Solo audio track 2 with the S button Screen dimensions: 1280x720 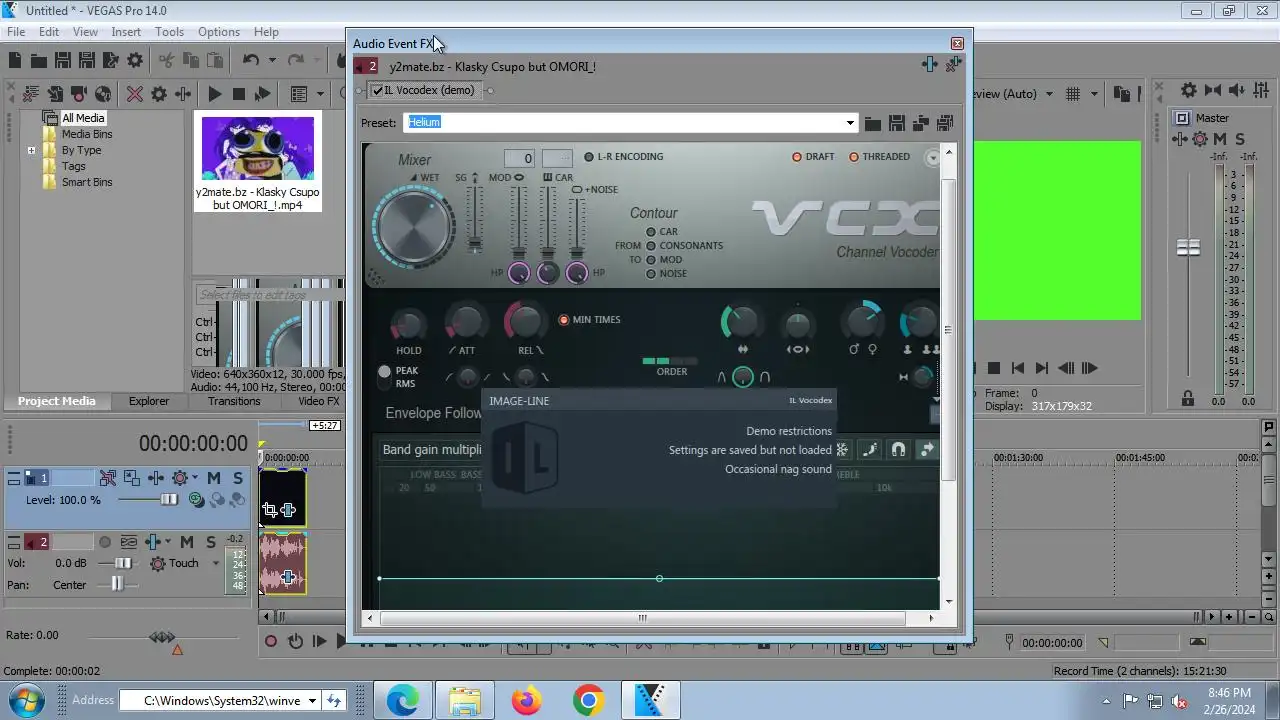211,542
